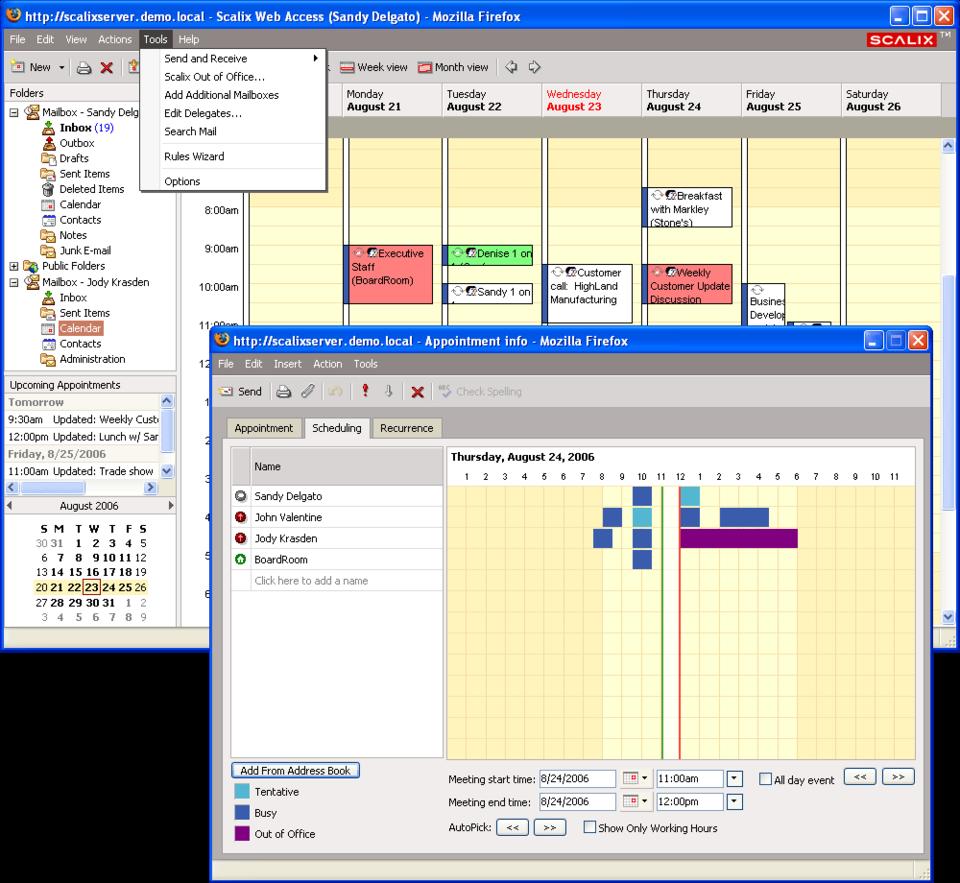The width and height of the screenshot is (960, 883).
Task: Go to the next week with the right arrow
Action: 535,67
